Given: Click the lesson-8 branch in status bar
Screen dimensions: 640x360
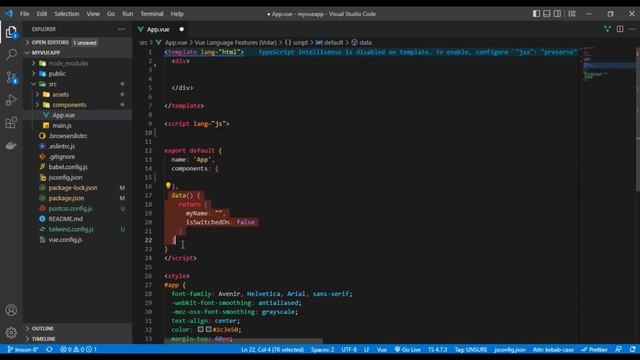Looking at the screenshot, I should [x=23, y=349].
